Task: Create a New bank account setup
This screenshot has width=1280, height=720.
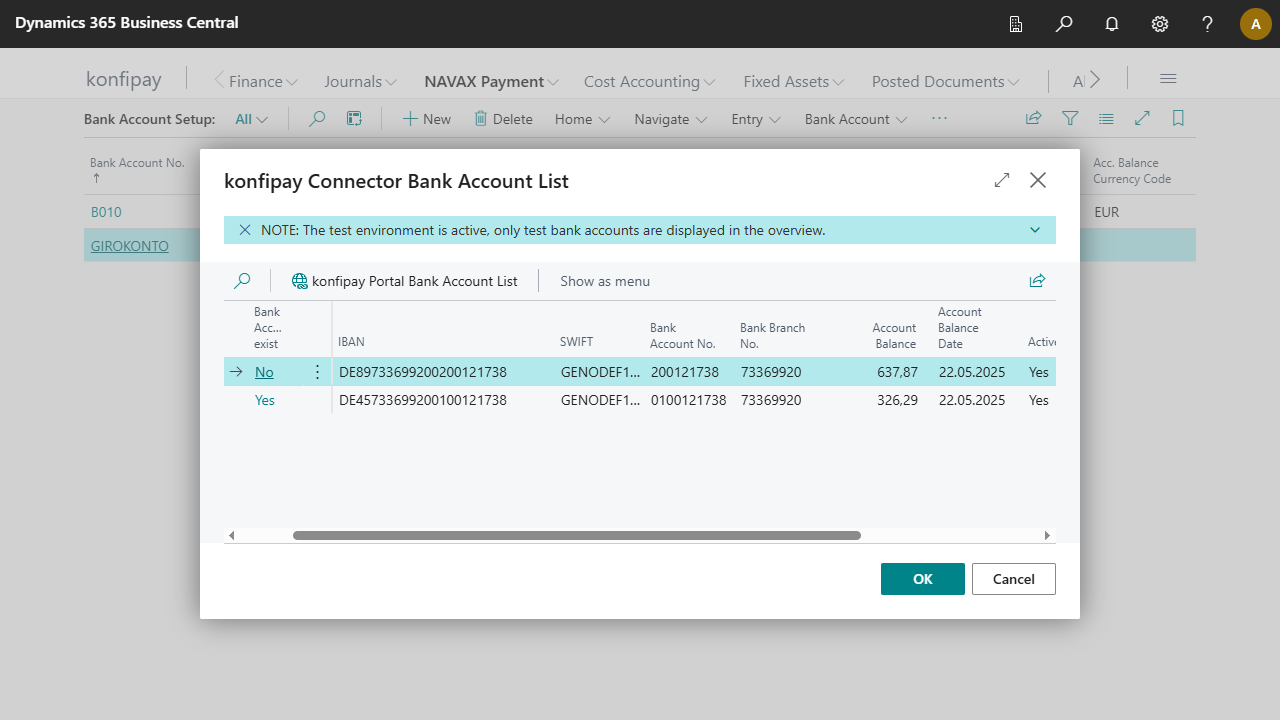Action: pos(427,119)
